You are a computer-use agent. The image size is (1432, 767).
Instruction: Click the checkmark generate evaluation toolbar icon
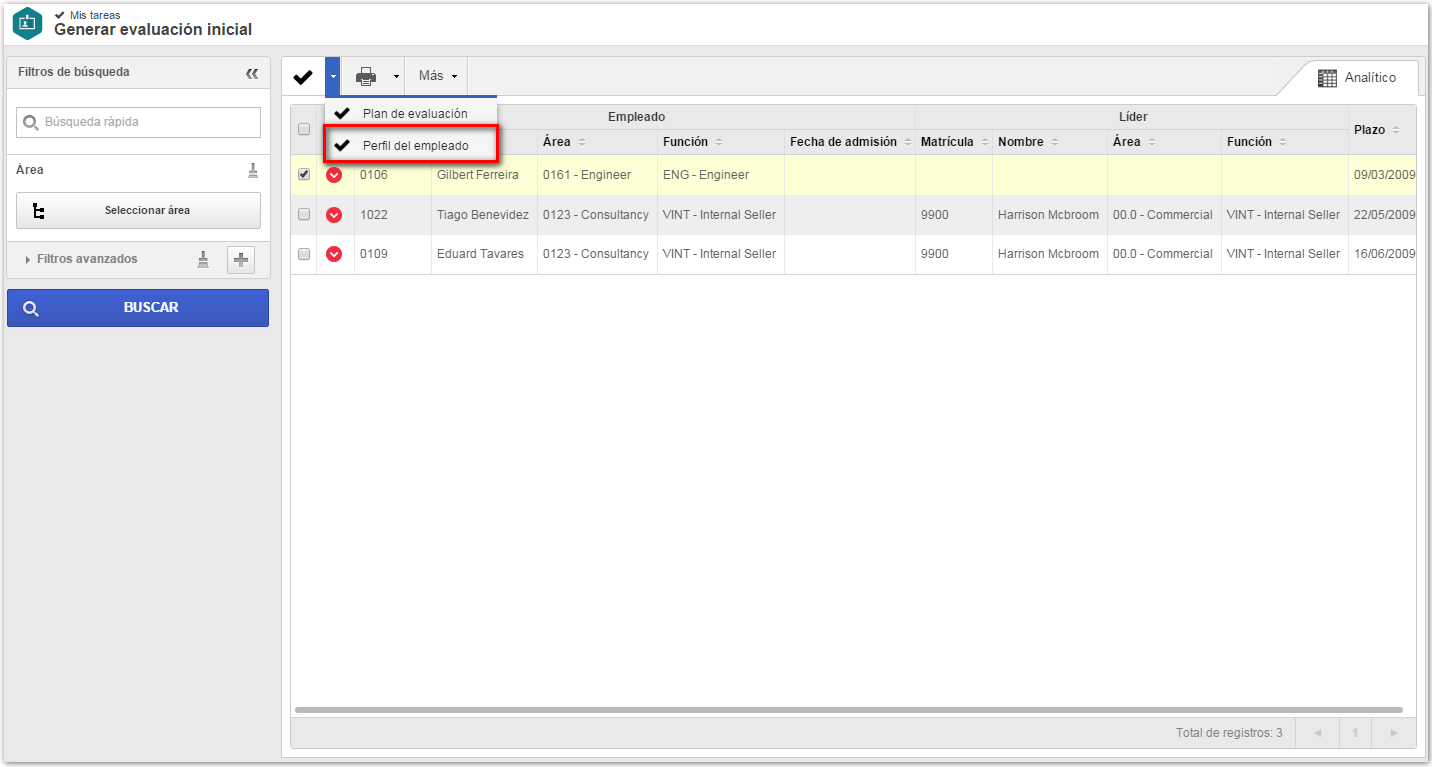click(303, 77)
